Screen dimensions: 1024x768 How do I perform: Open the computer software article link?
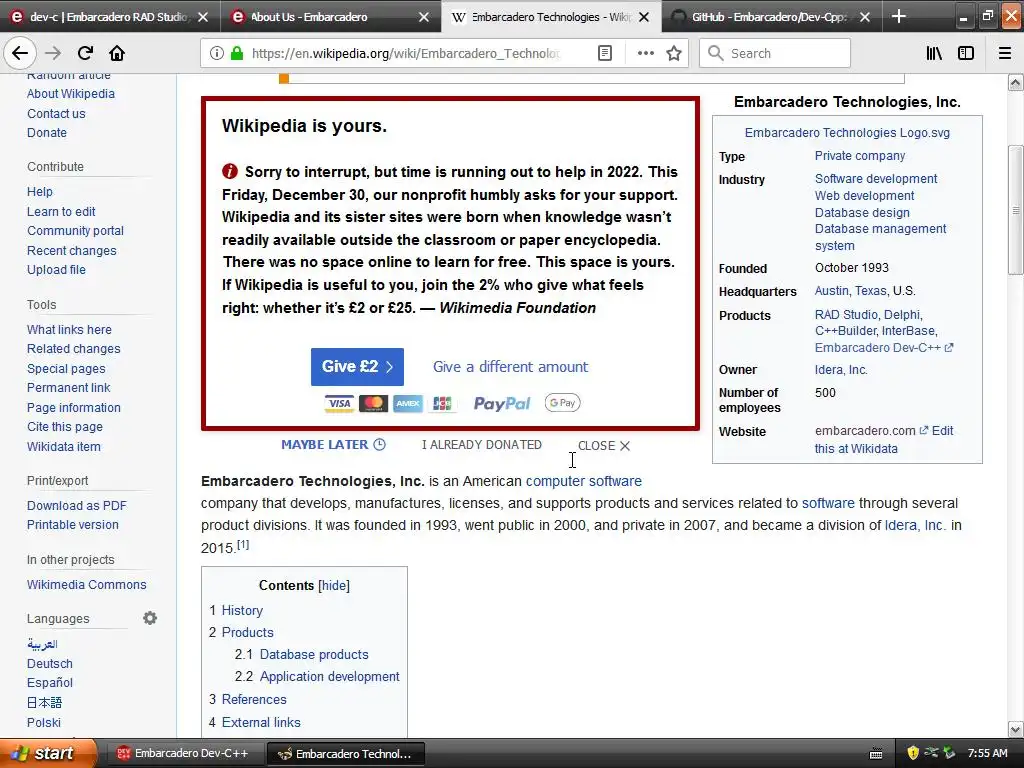pos(583,481)
